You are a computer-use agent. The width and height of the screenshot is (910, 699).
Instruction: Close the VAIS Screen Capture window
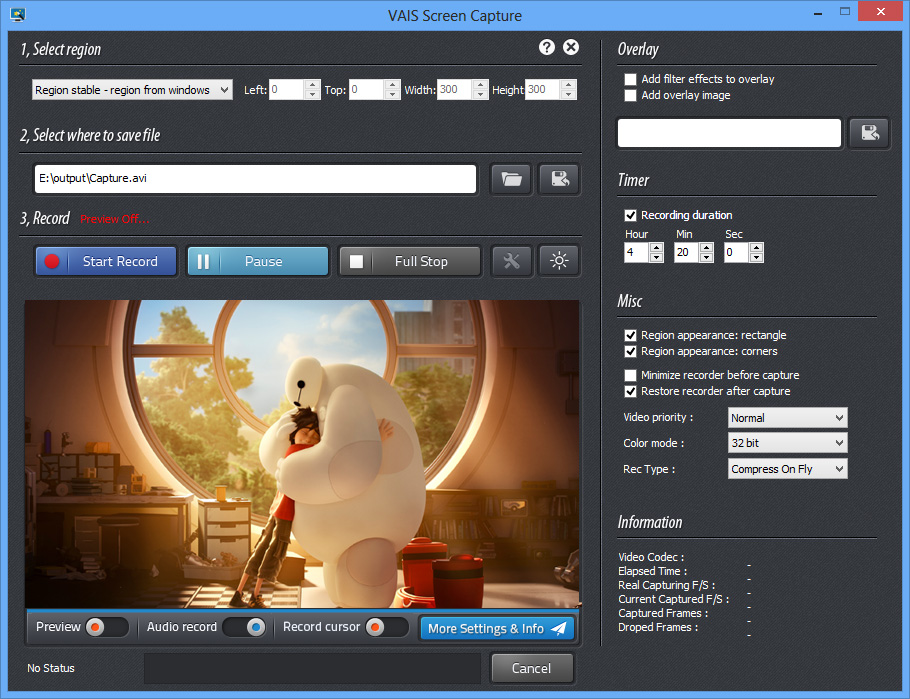(x=880, y=11)
